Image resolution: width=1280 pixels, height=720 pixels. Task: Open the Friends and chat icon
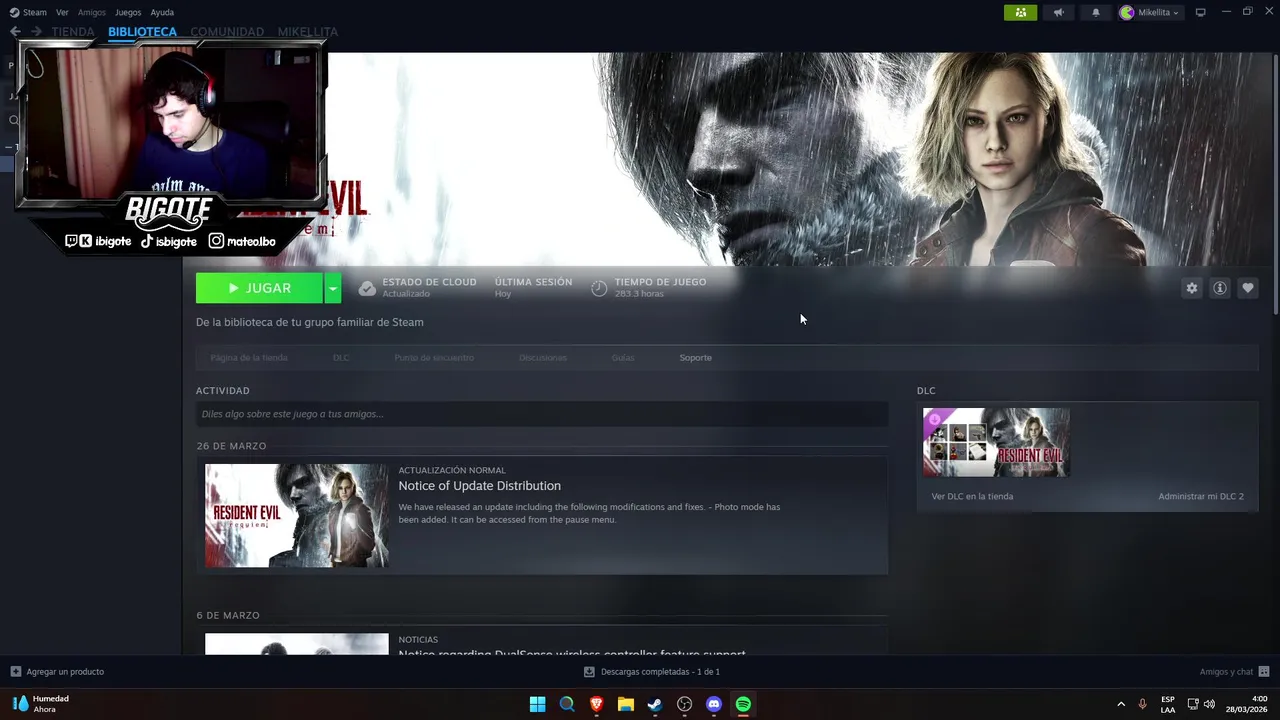1264,672
